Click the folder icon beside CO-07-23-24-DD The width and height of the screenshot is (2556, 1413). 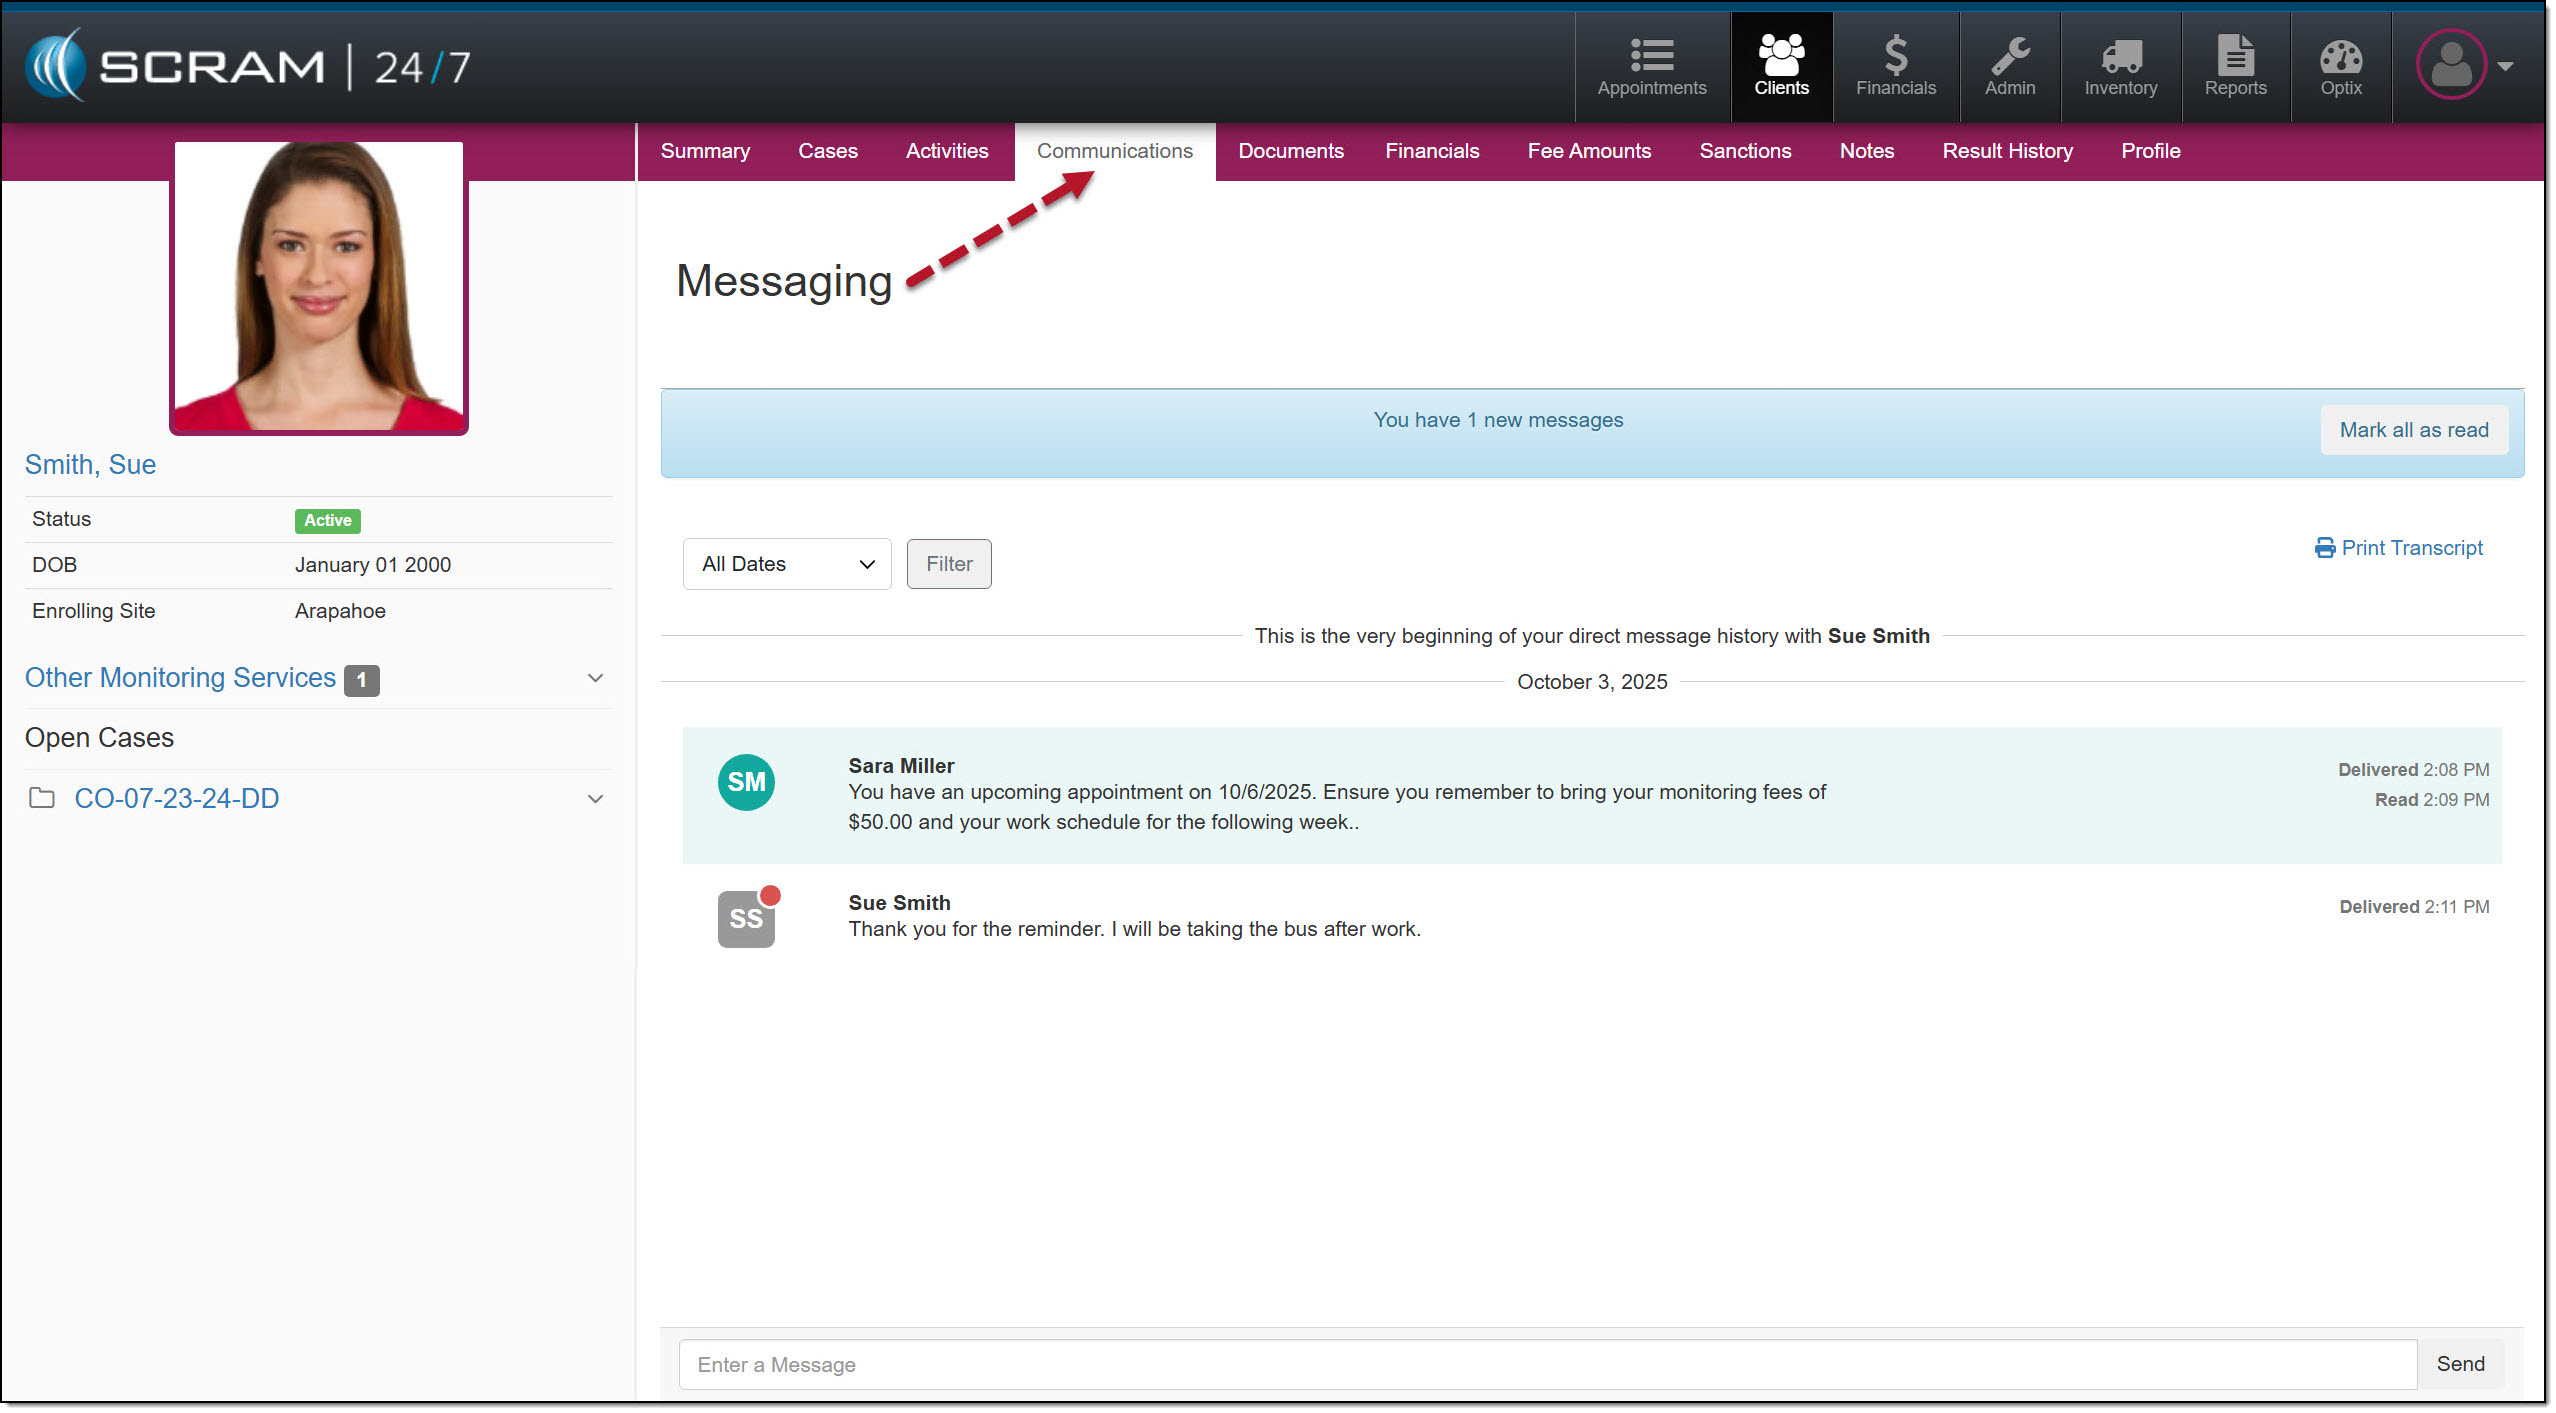[42, 798]
